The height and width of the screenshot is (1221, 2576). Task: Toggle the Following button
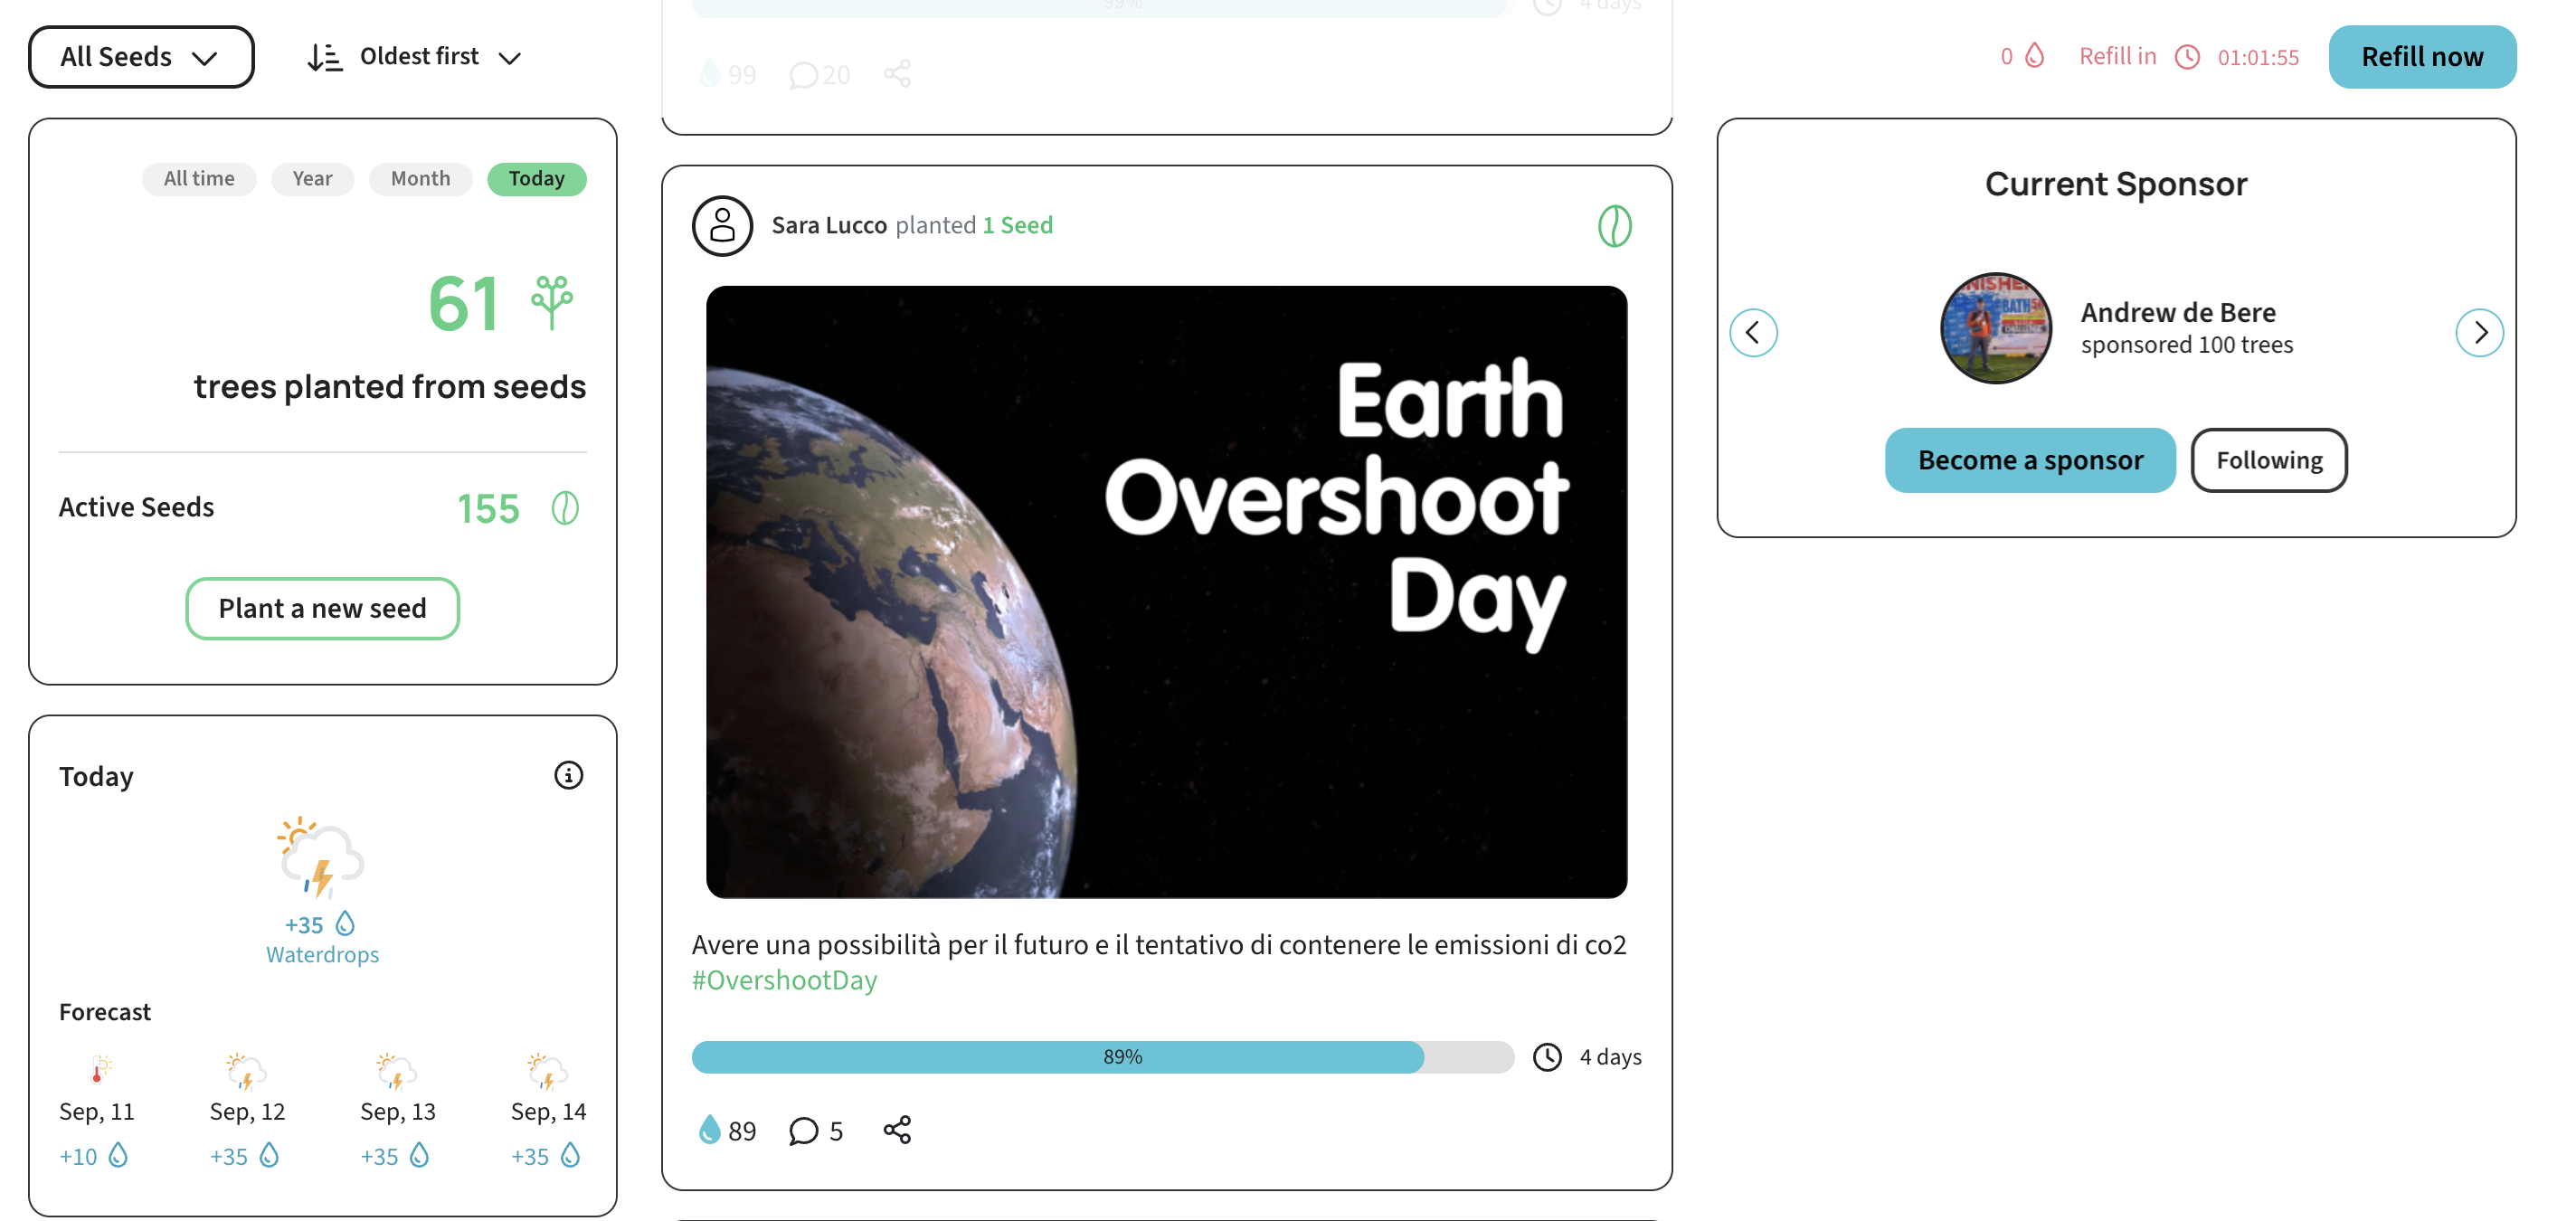2268,460
